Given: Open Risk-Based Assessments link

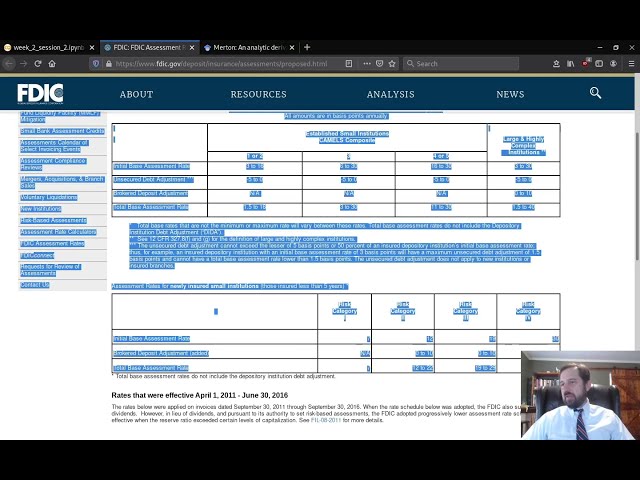Looking at the screenshot, I should coord(53,220).
